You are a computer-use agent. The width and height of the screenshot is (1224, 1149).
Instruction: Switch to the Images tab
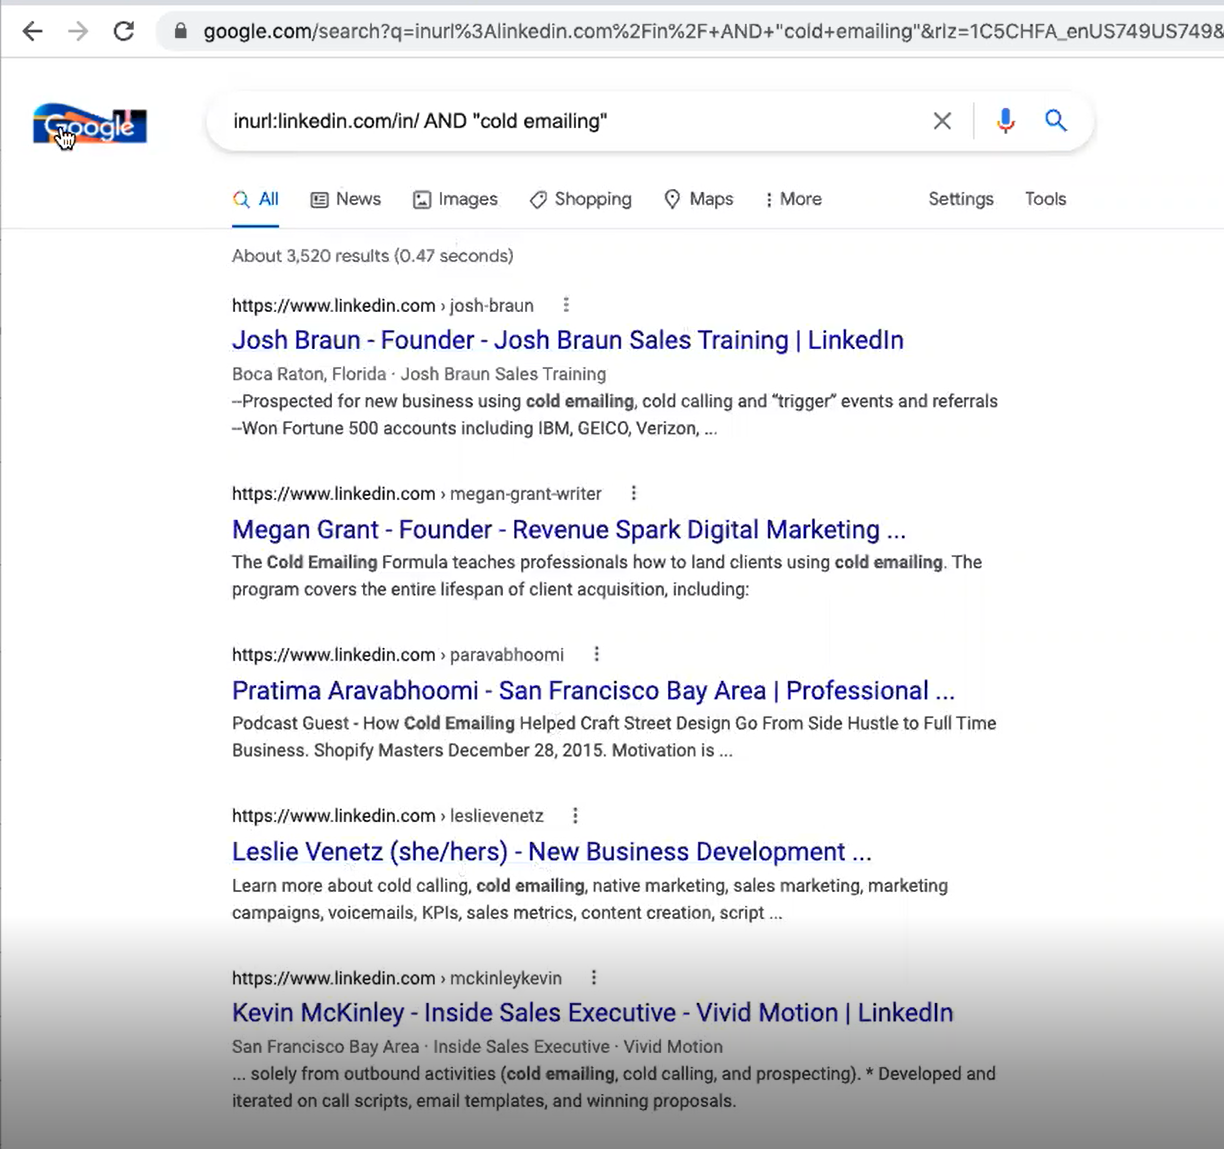point(455,199)
